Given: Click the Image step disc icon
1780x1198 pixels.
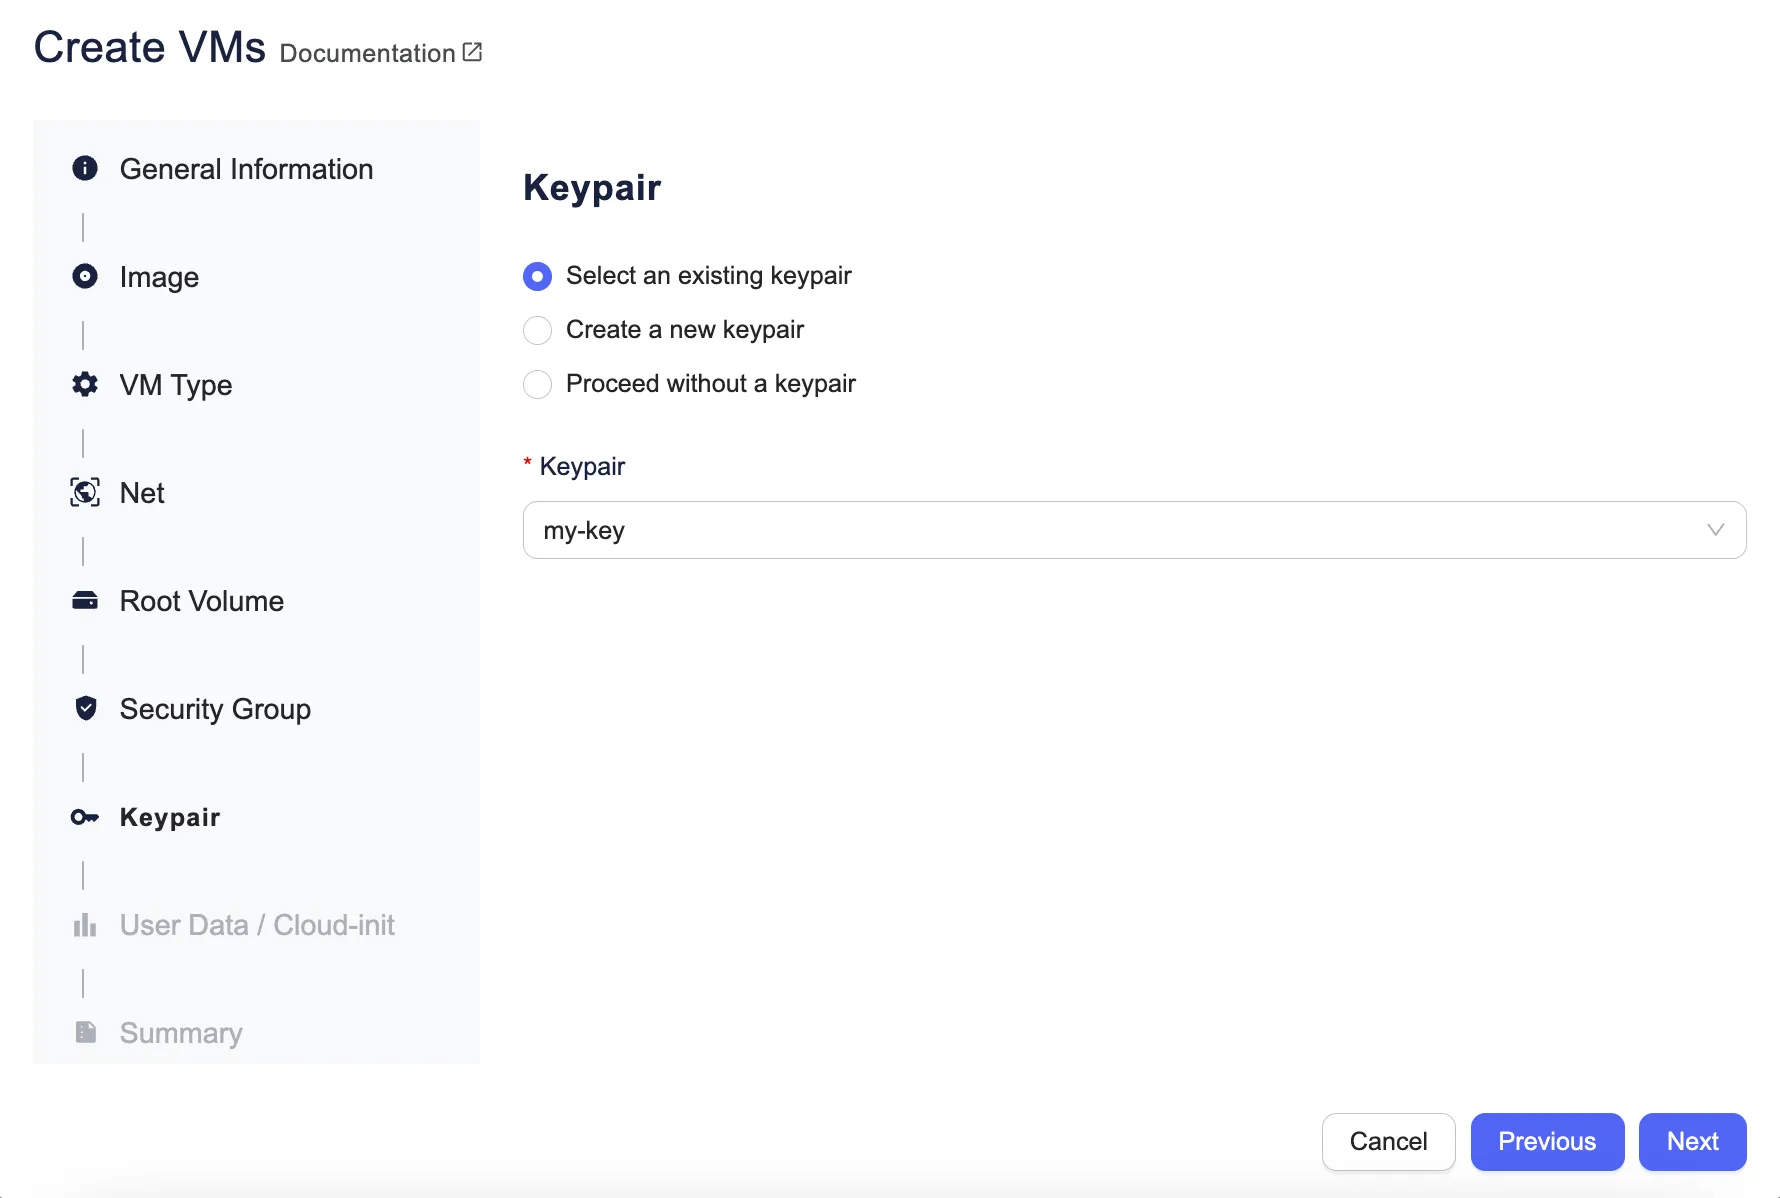Looking at the screenshot, I should (85, 276).
